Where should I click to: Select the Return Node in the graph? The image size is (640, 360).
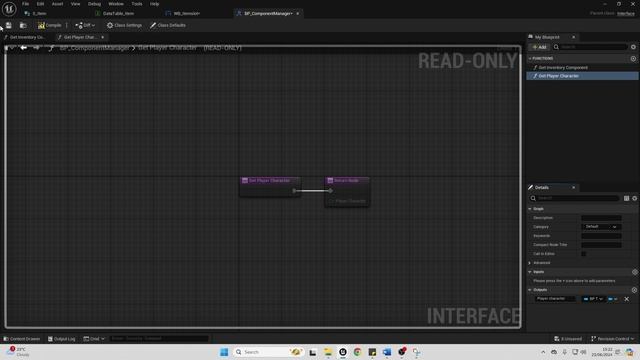coord(347,192)
